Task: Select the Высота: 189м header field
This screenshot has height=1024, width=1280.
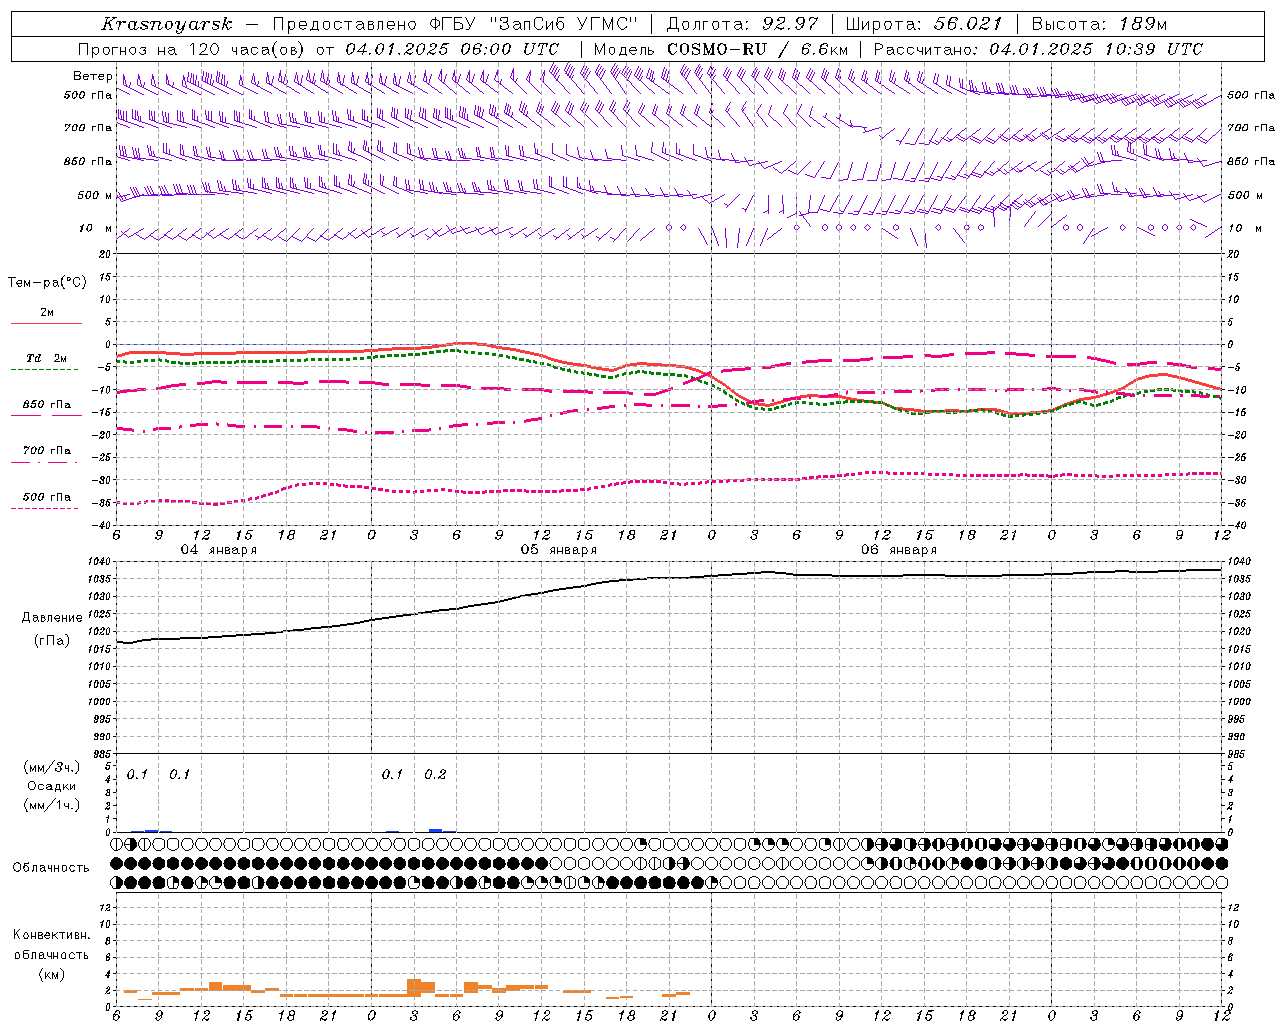Action: point(1099,24)
